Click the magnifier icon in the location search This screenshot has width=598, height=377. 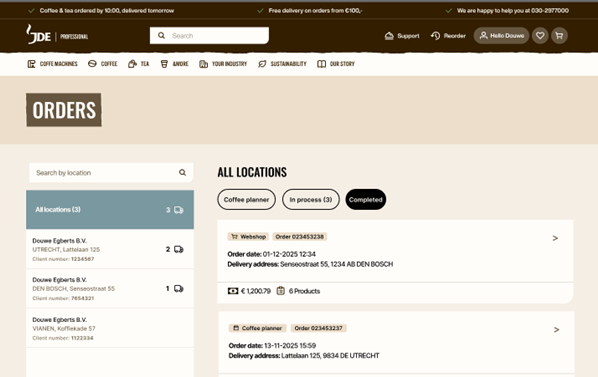tap(182, 173)
